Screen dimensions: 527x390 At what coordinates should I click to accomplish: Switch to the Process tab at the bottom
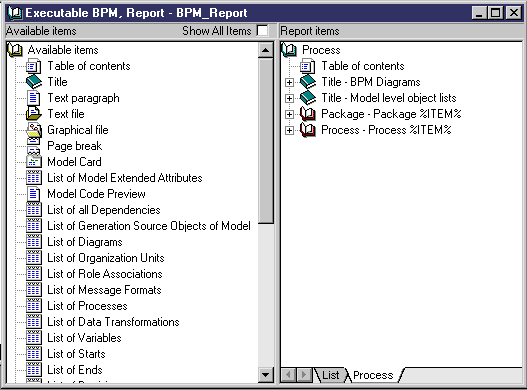point(373,375)
